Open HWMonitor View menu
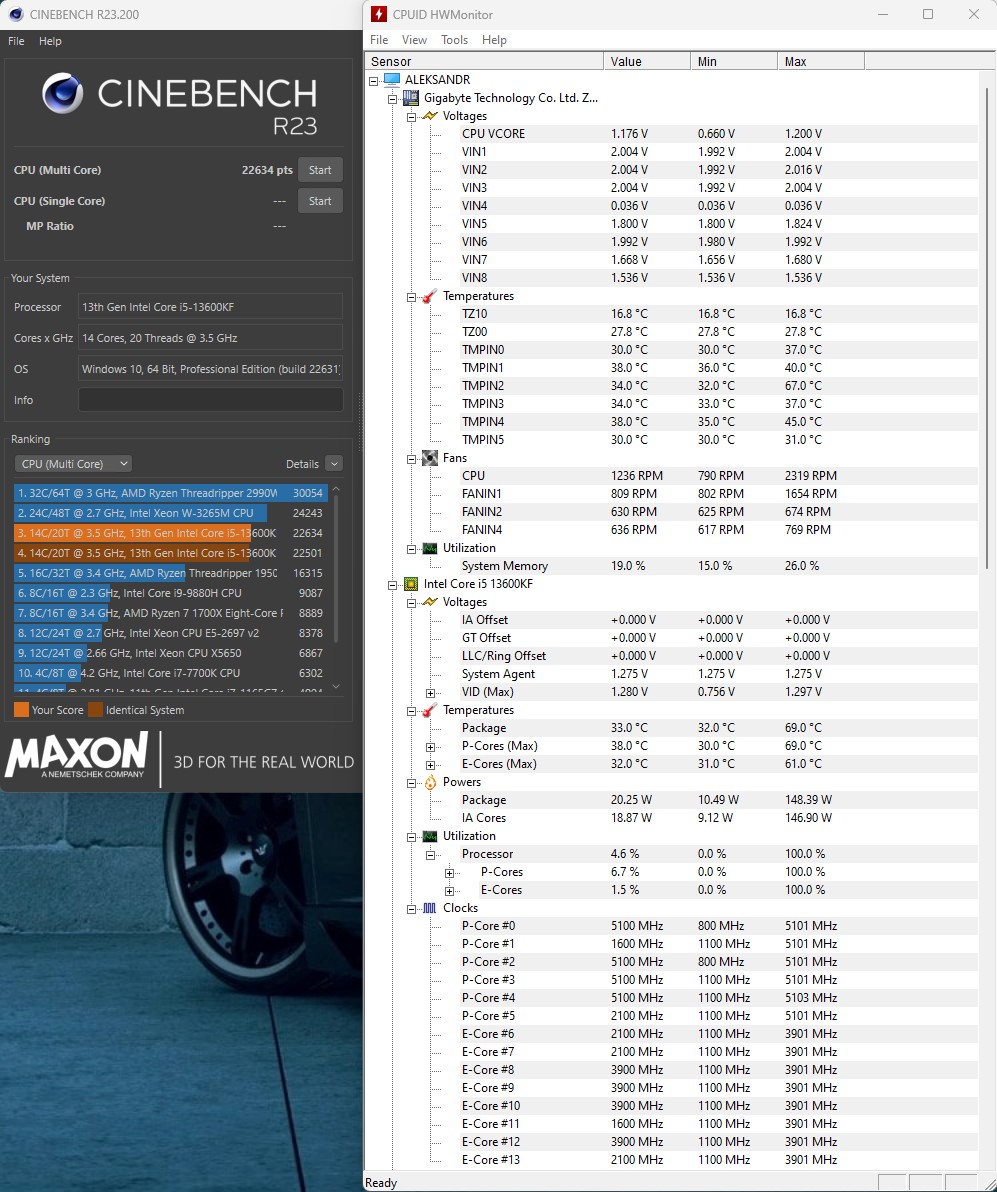The width and height of the screenshot is (997, 1192). click(414, 40)
